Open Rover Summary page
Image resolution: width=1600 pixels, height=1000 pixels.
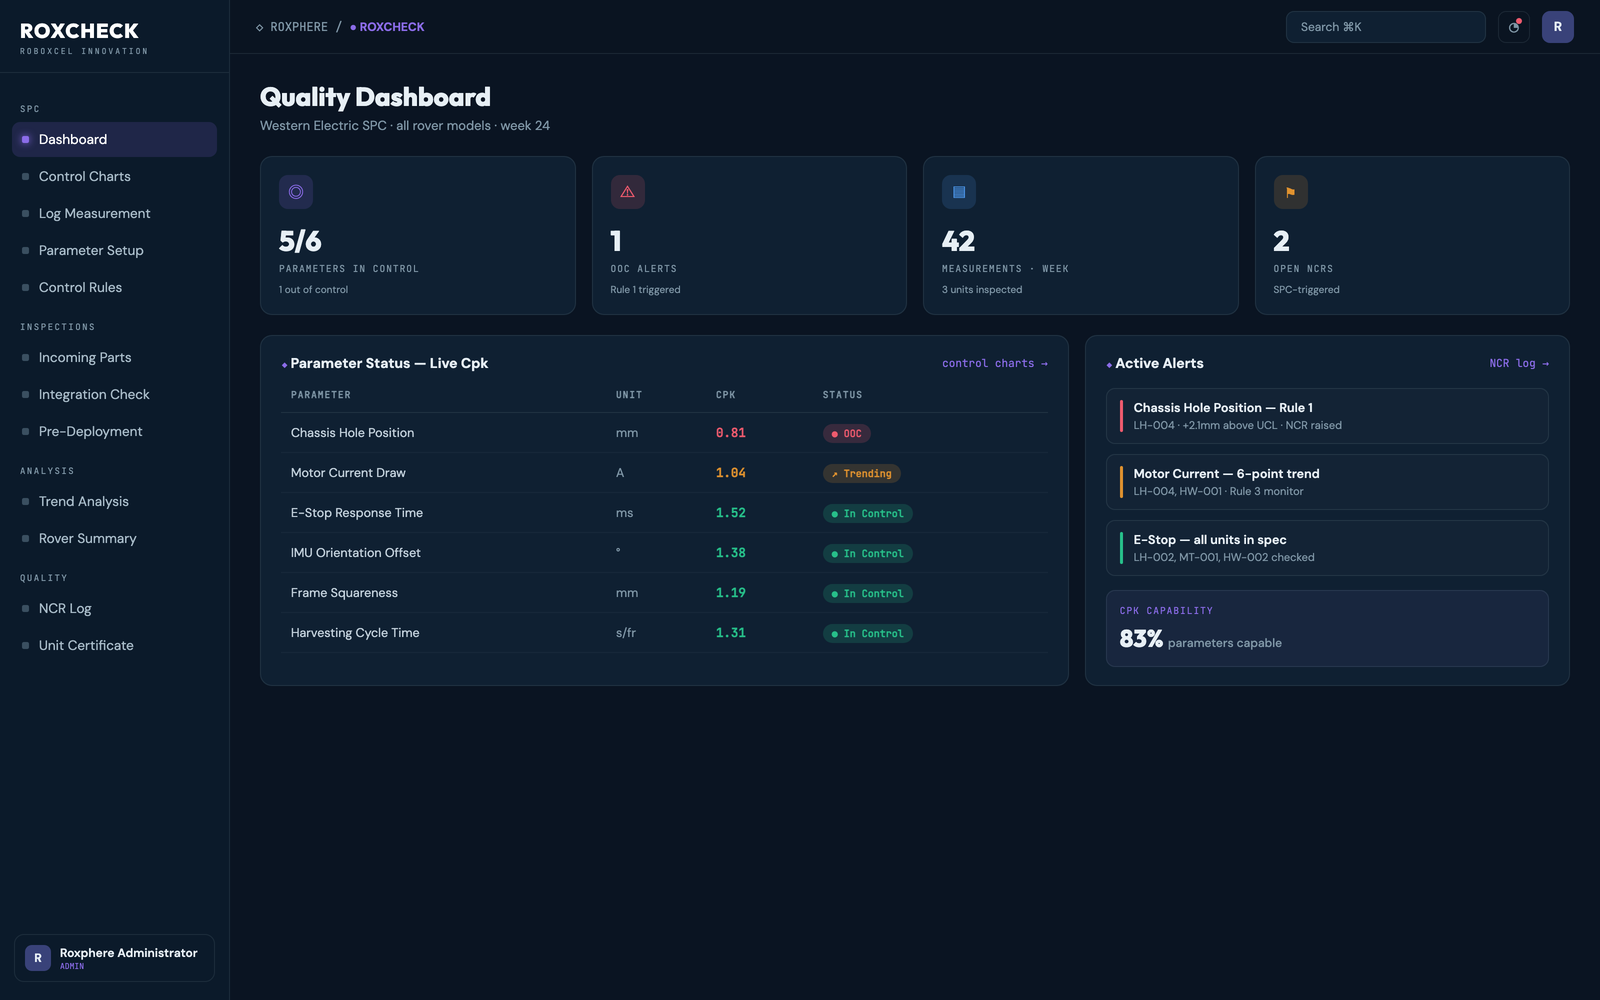coord(114,538)
